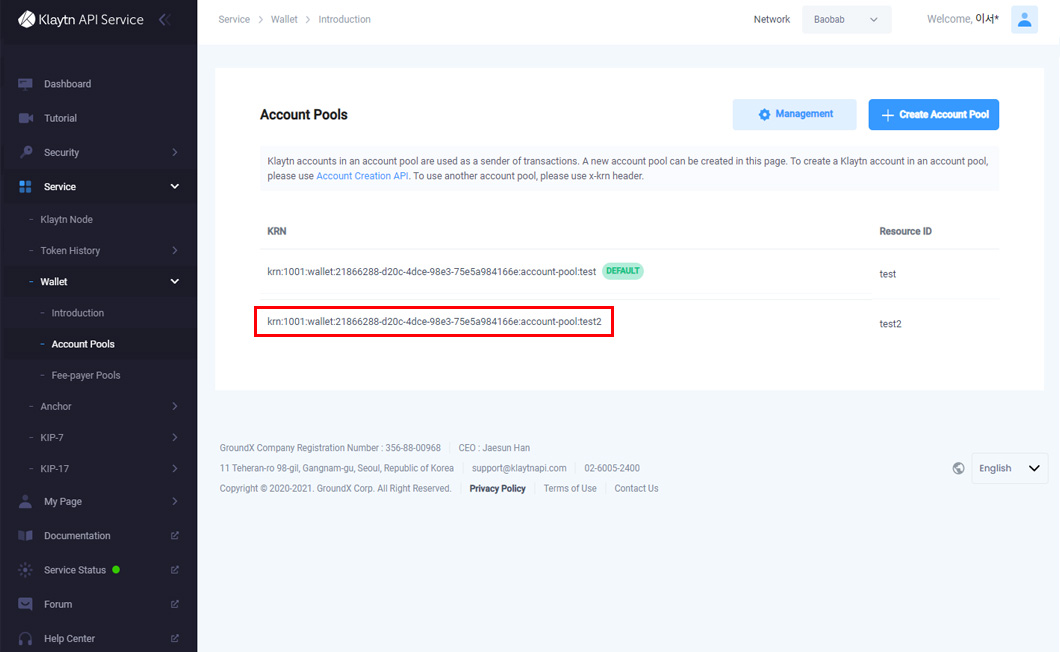This screenshot has height=652, width=1060.
Task: Expand the KIP-17 submenu chevron
Action: point(174,469)
